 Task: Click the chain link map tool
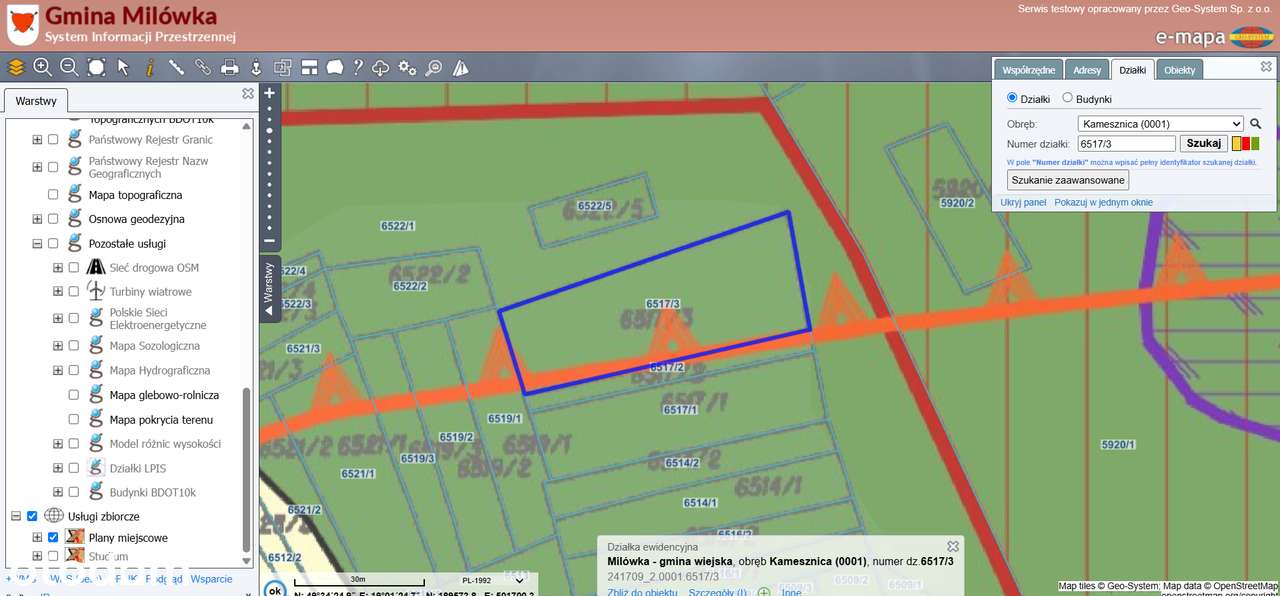[x=203, y=67]
